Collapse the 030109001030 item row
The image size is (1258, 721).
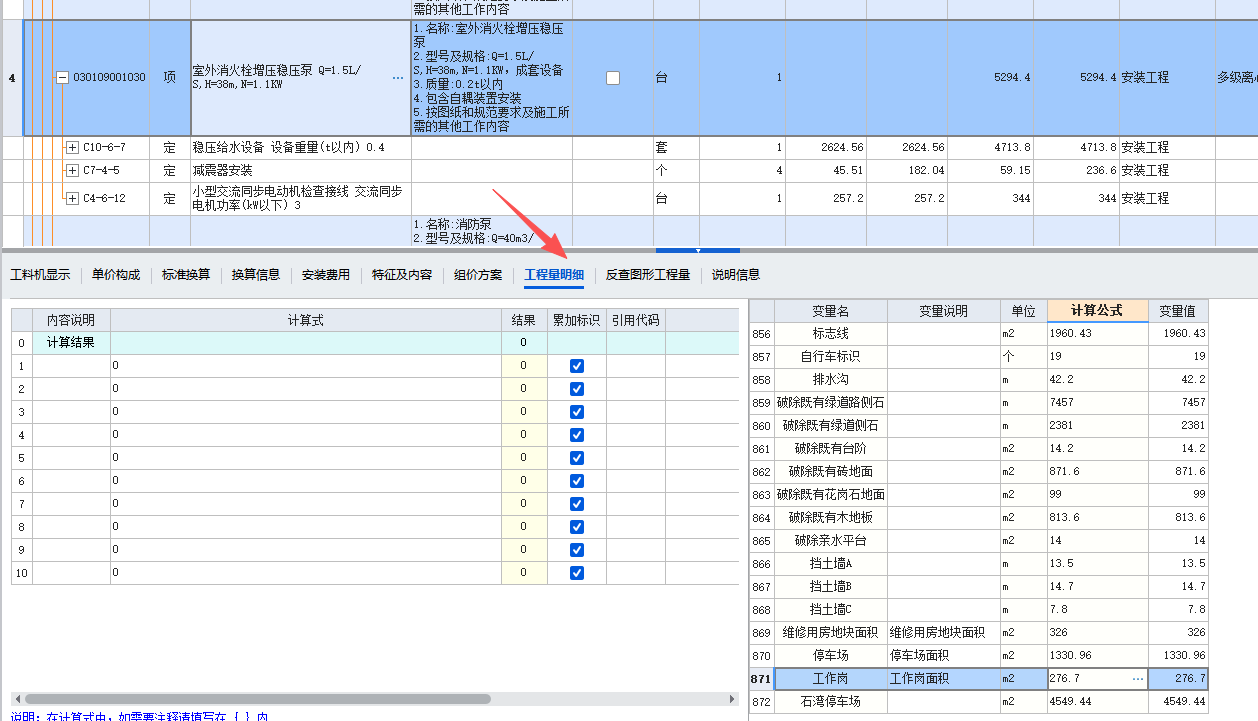click(x=62, y=77)
